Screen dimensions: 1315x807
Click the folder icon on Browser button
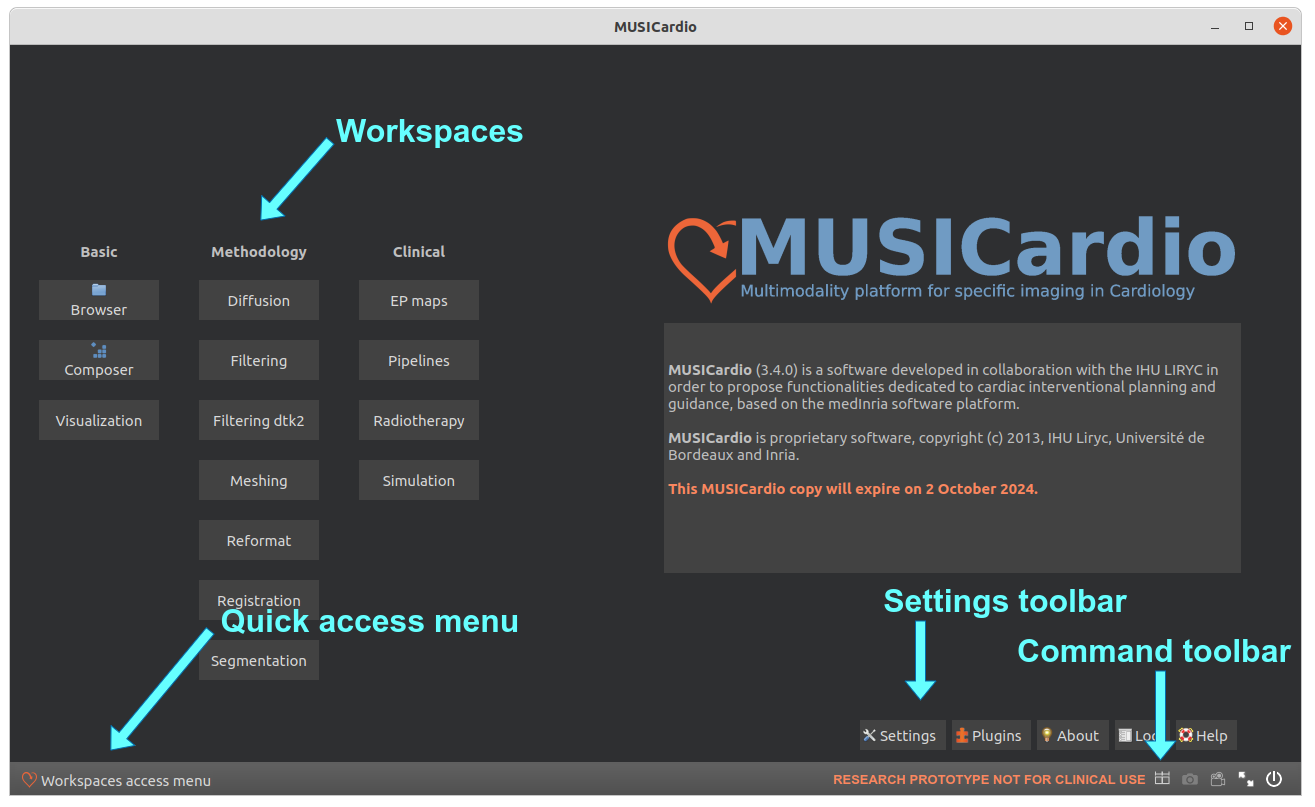click(x=99, y=290)
